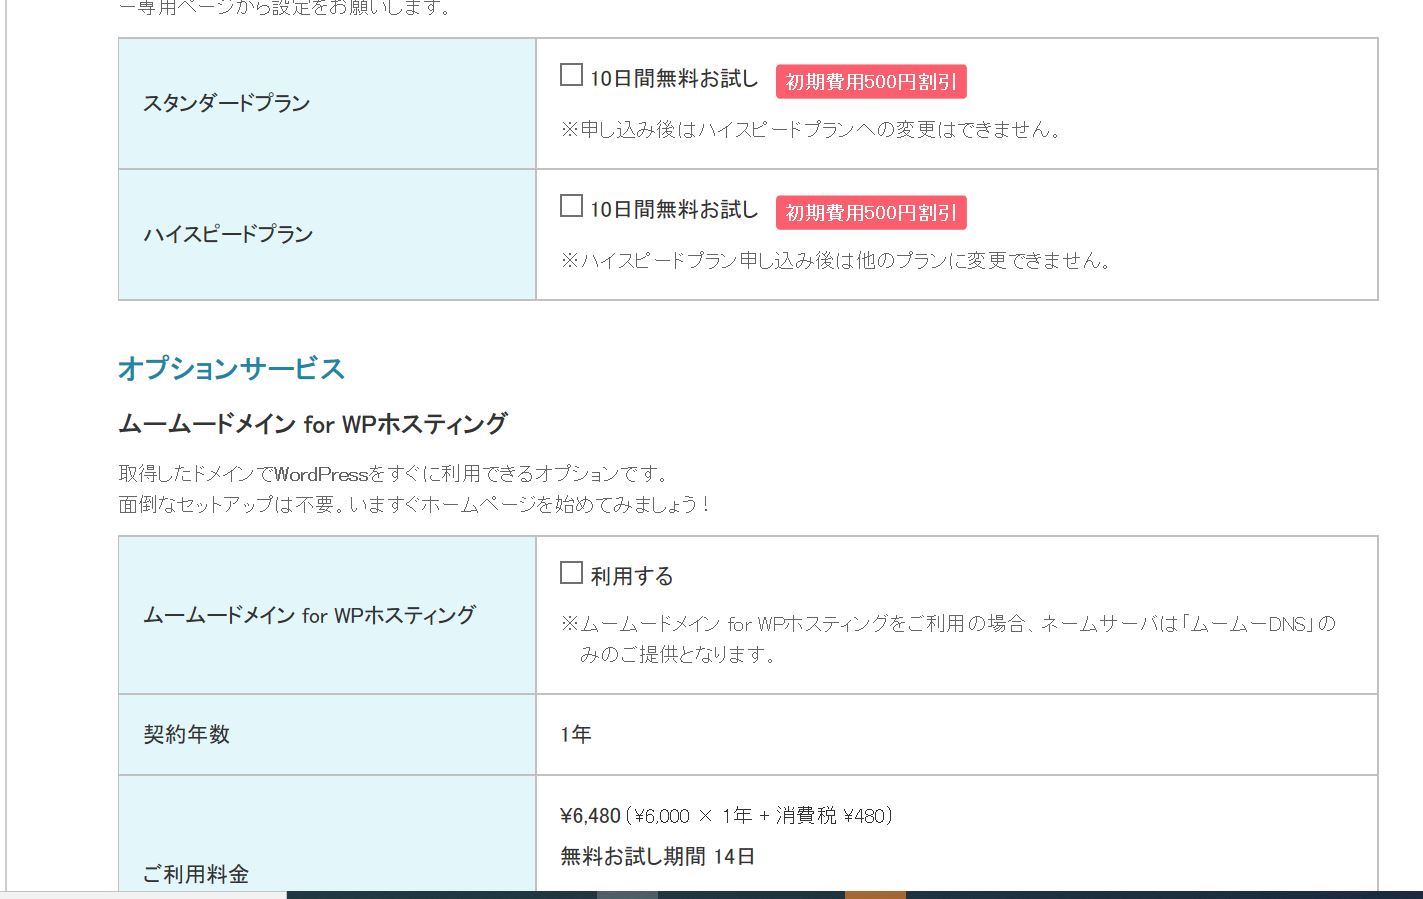The width and height of the screenshot is (1423, 899).
Task: Check the スタンダードプラン 10日間無料お試し checkbox
Action: [x=571, y=75]
